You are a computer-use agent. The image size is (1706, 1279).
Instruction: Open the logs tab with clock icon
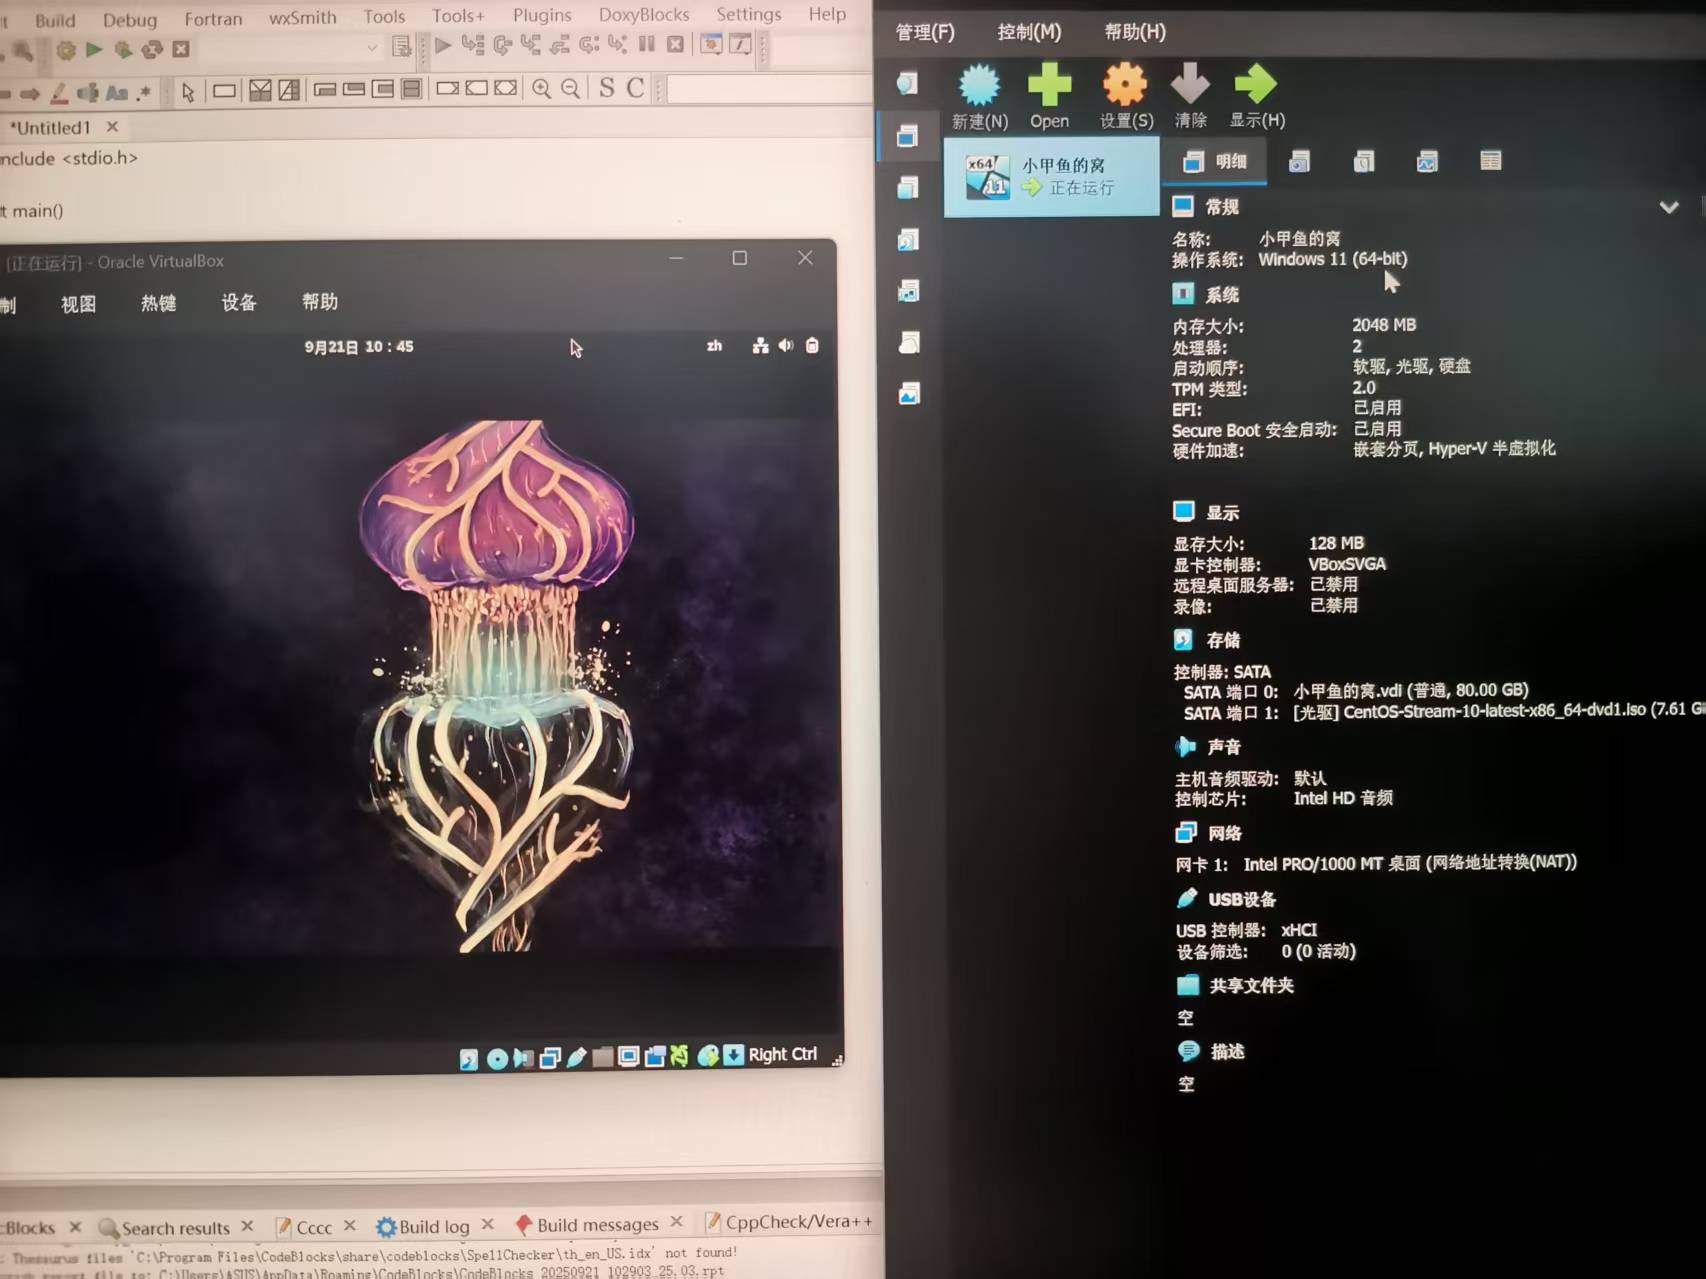1363,162
